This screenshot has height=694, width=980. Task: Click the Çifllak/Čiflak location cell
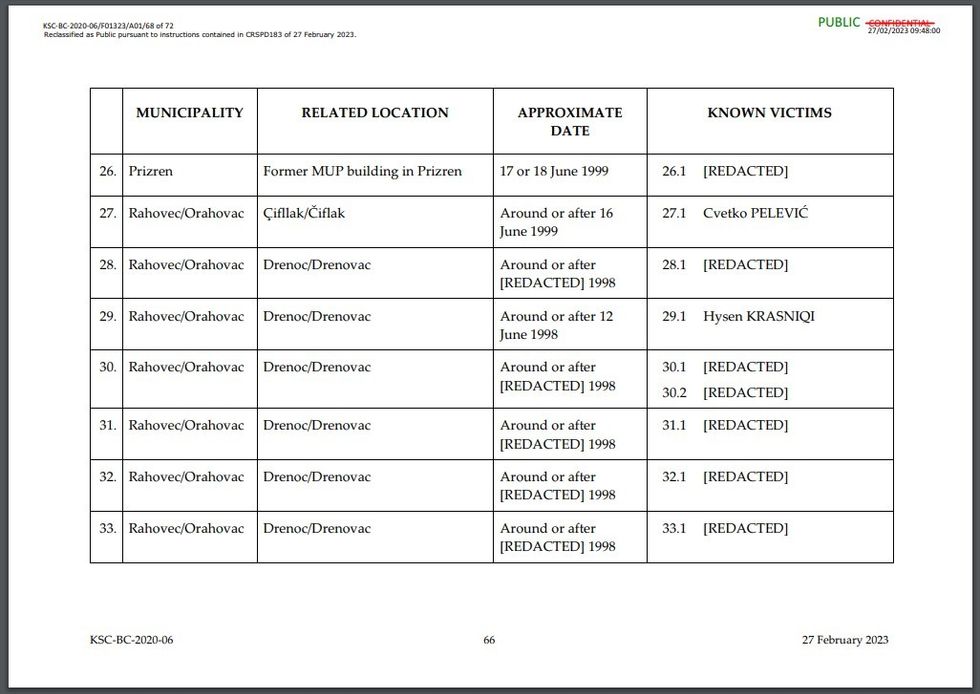(304, 213)
